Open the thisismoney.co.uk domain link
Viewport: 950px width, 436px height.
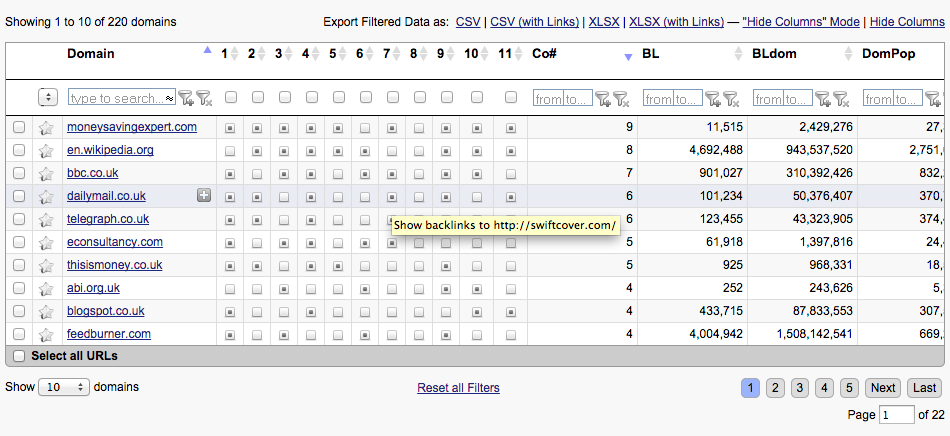[115, 265]
